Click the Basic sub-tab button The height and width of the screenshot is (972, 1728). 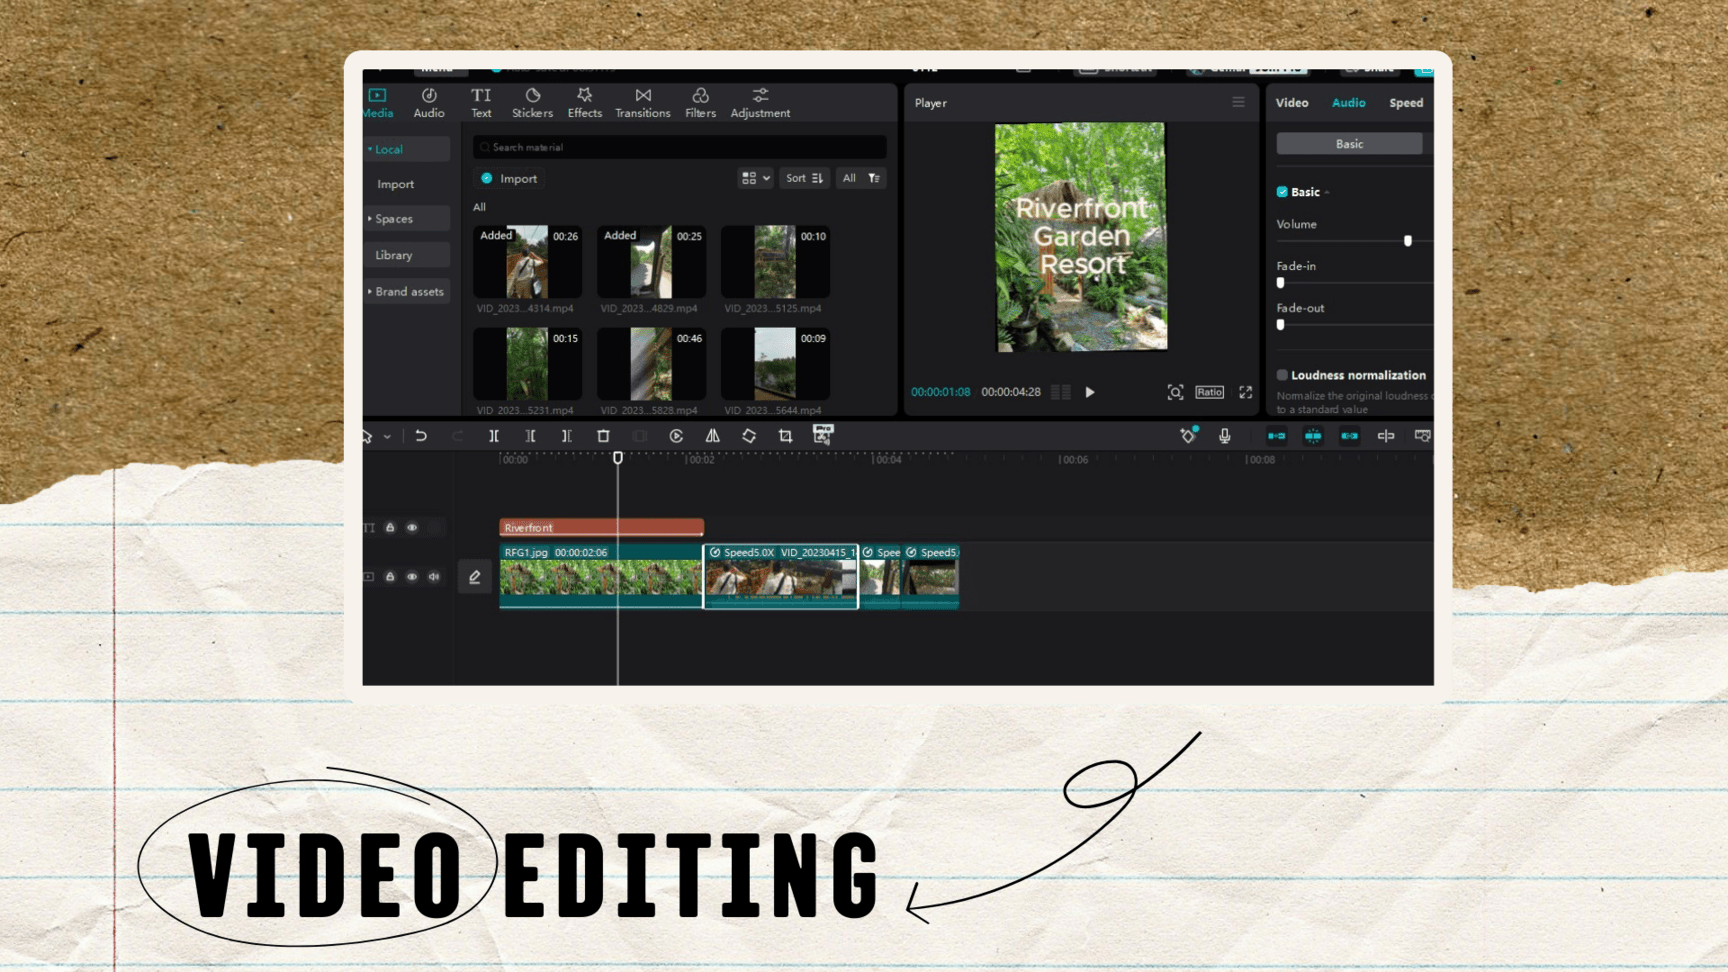pyautogui.click(x=1349, y=144)
